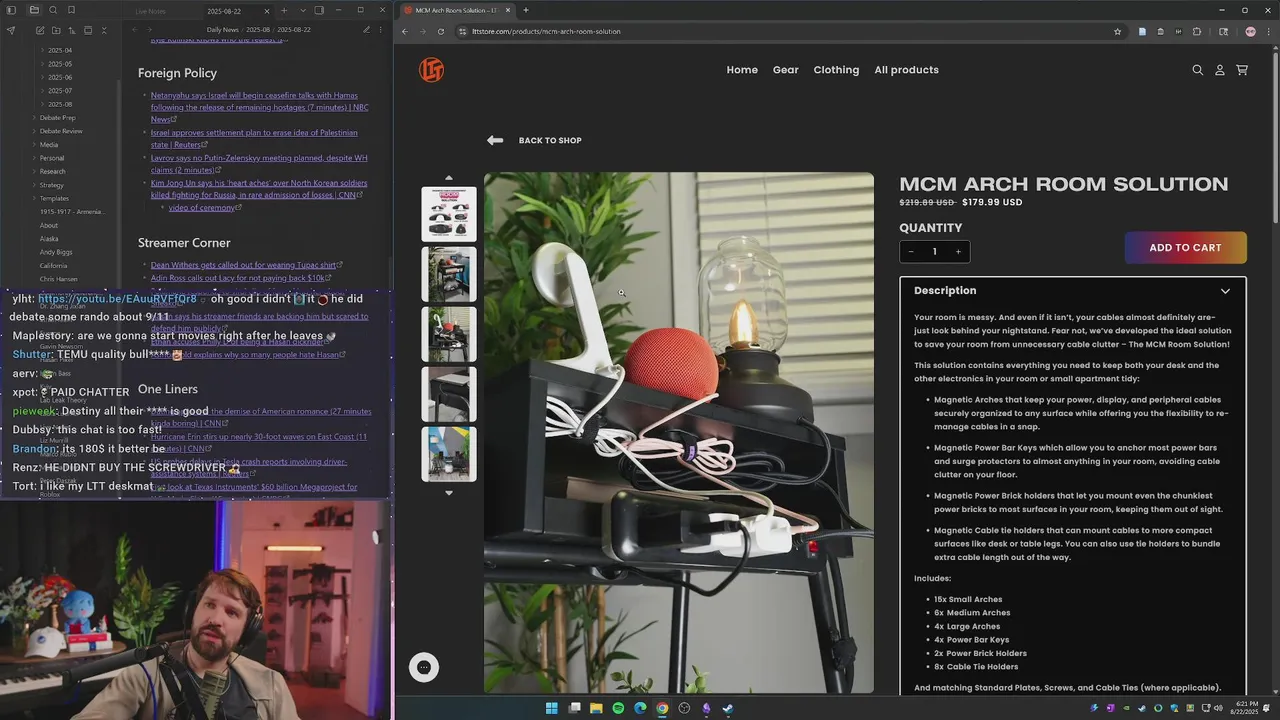Expand Templates folder in sidebar
The height and width of the screenshot is (720, 1280).
(x=54, y=198)
